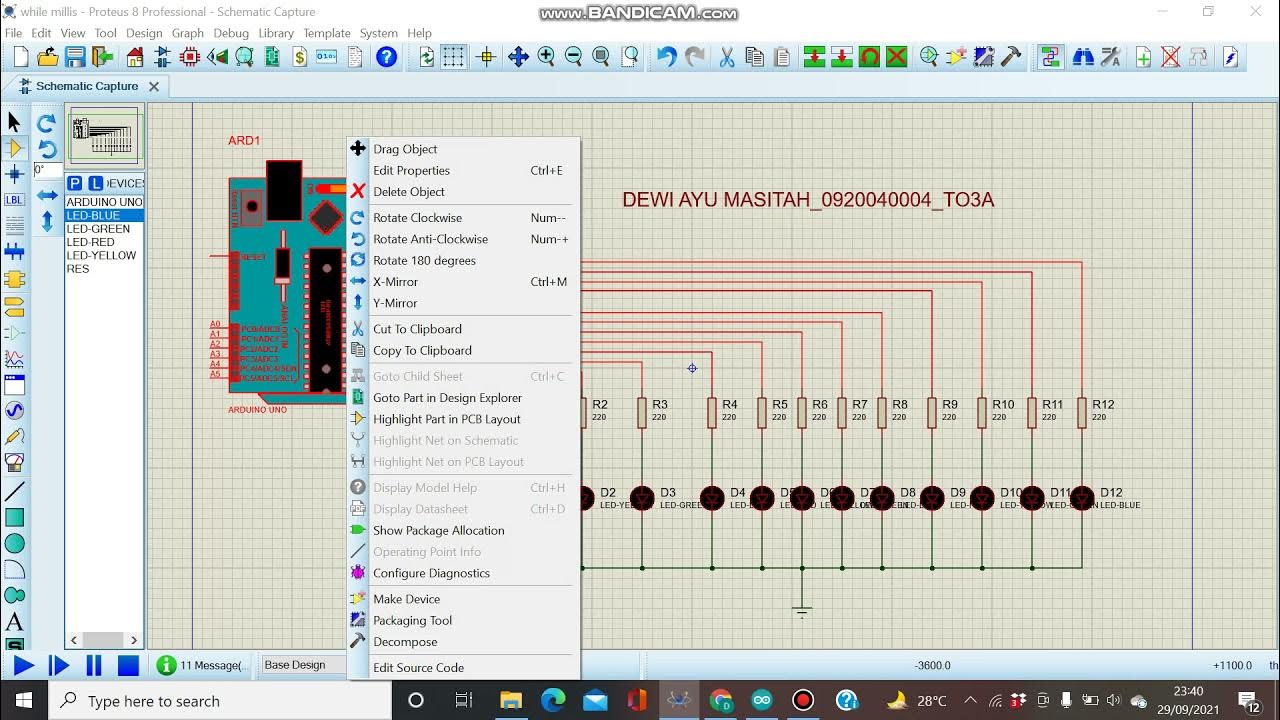This screenshot has height=720, width=1280.
Task: Click the Home page toolbar icon
Action: coord(133,58)
